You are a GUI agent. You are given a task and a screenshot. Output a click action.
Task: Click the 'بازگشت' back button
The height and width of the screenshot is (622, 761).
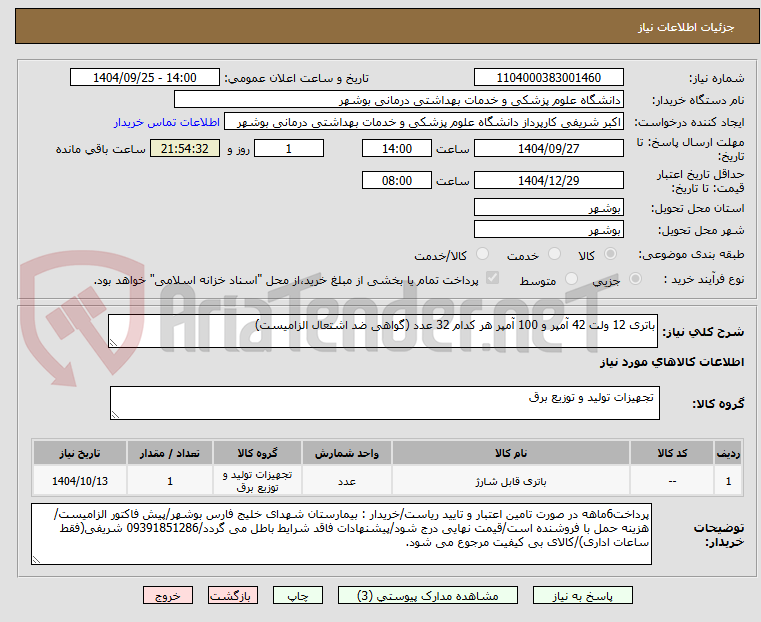(233, 595)
